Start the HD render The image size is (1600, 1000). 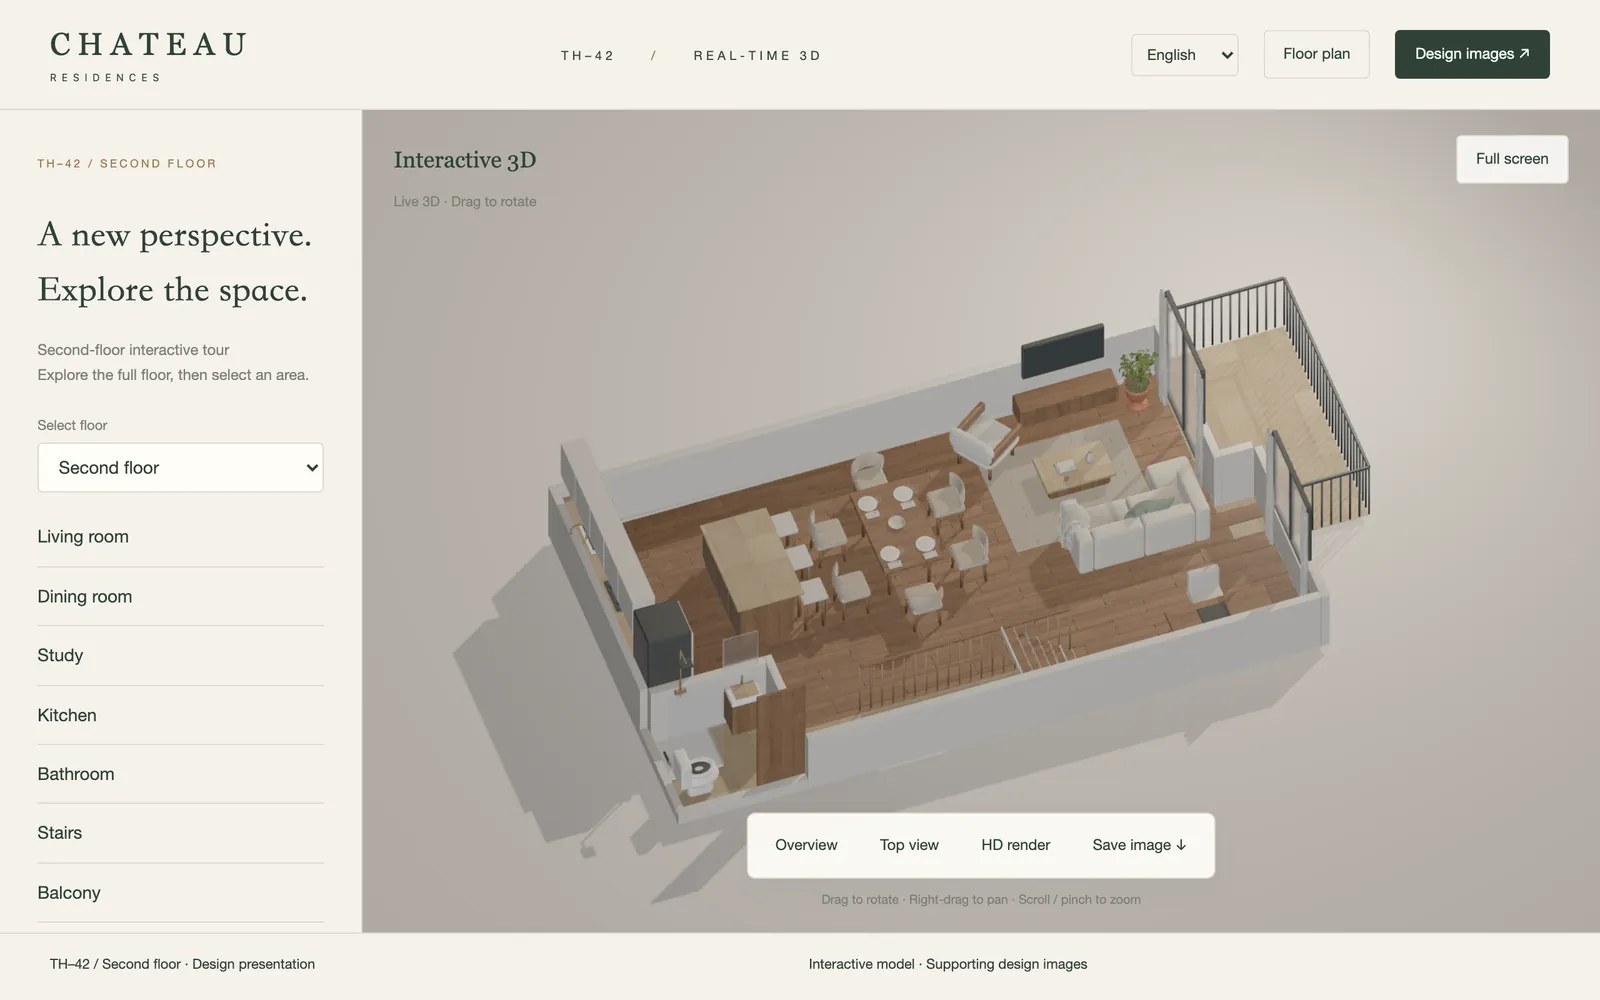click(x=1015, y=845)
